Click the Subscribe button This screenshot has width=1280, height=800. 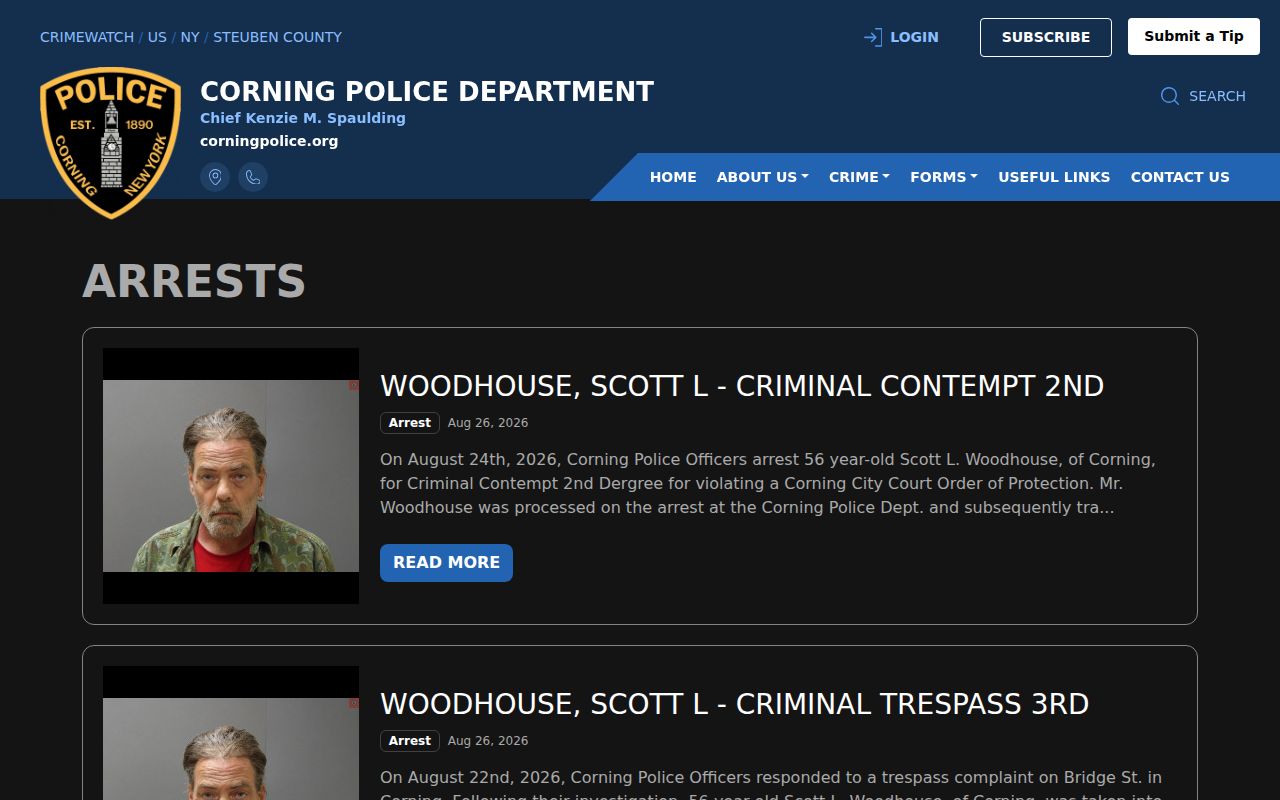pos(1046,37)
